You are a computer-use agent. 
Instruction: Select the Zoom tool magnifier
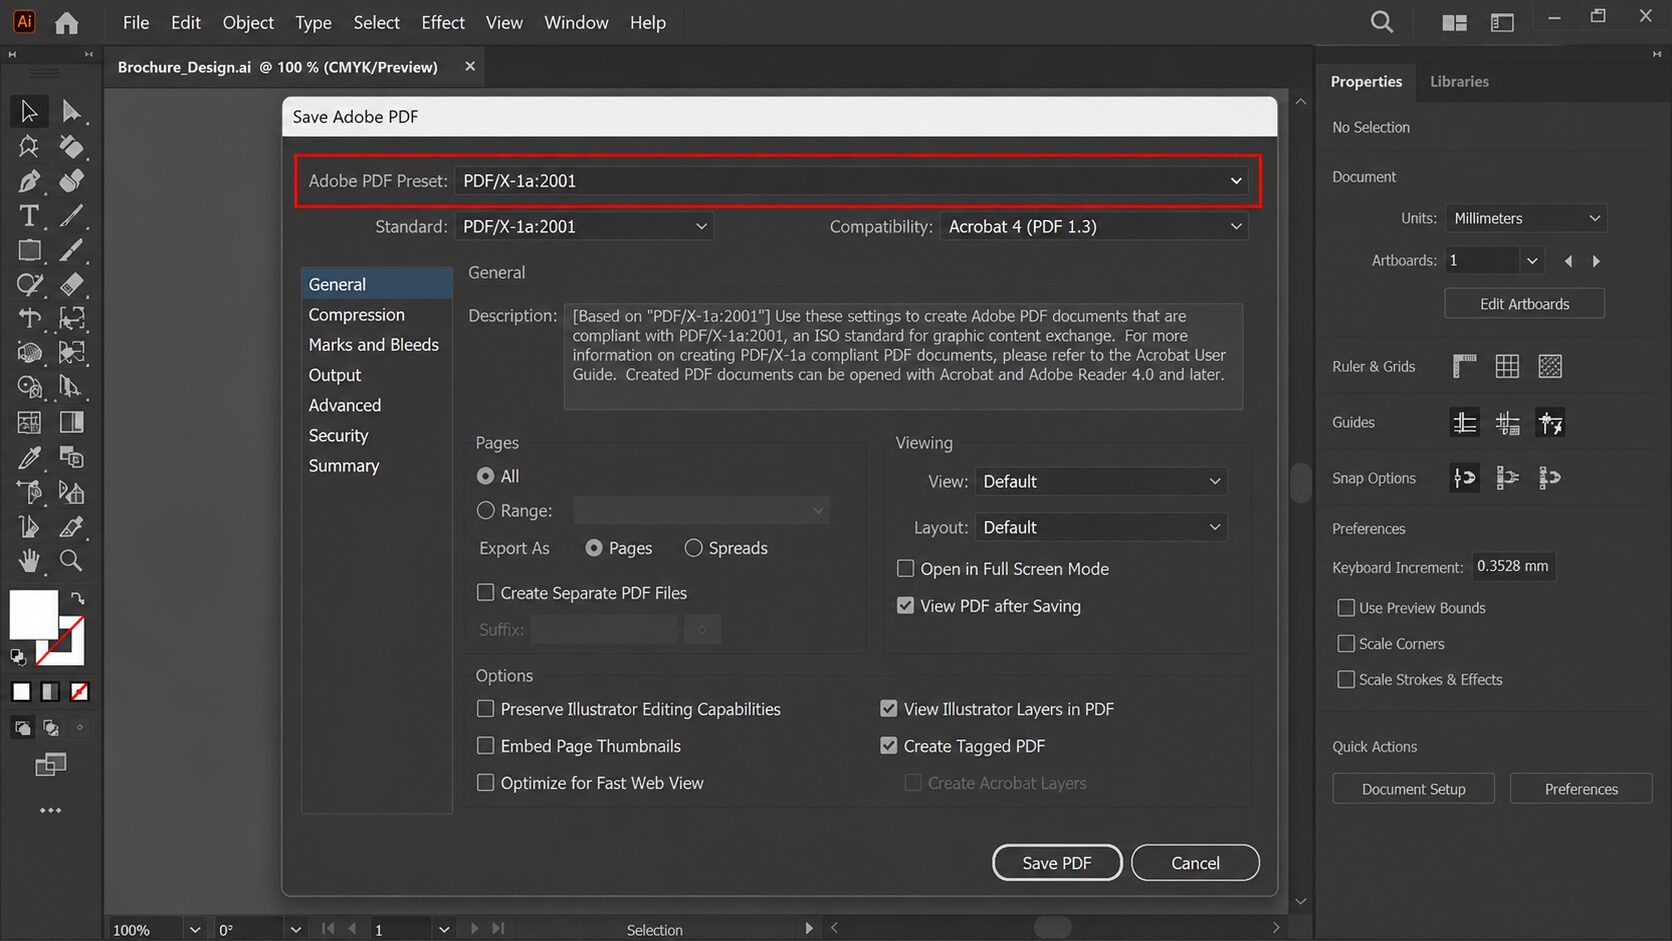tap(71, 561)
